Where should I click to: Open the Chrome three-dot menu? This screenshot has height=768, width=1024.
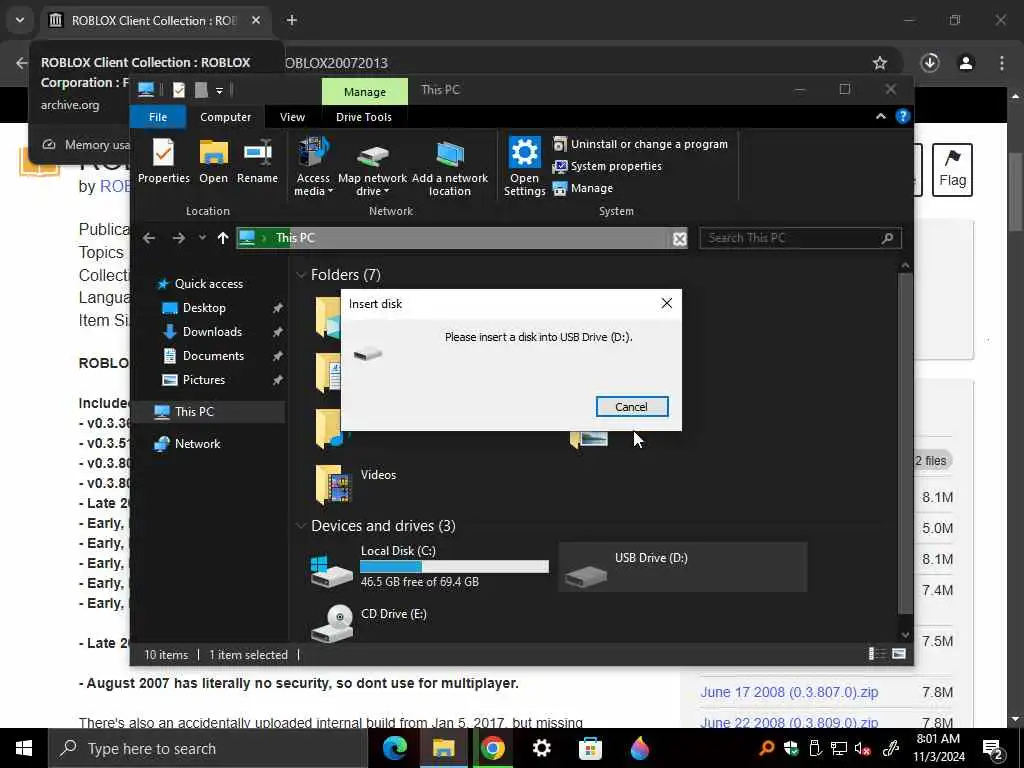coord(1001,63)
